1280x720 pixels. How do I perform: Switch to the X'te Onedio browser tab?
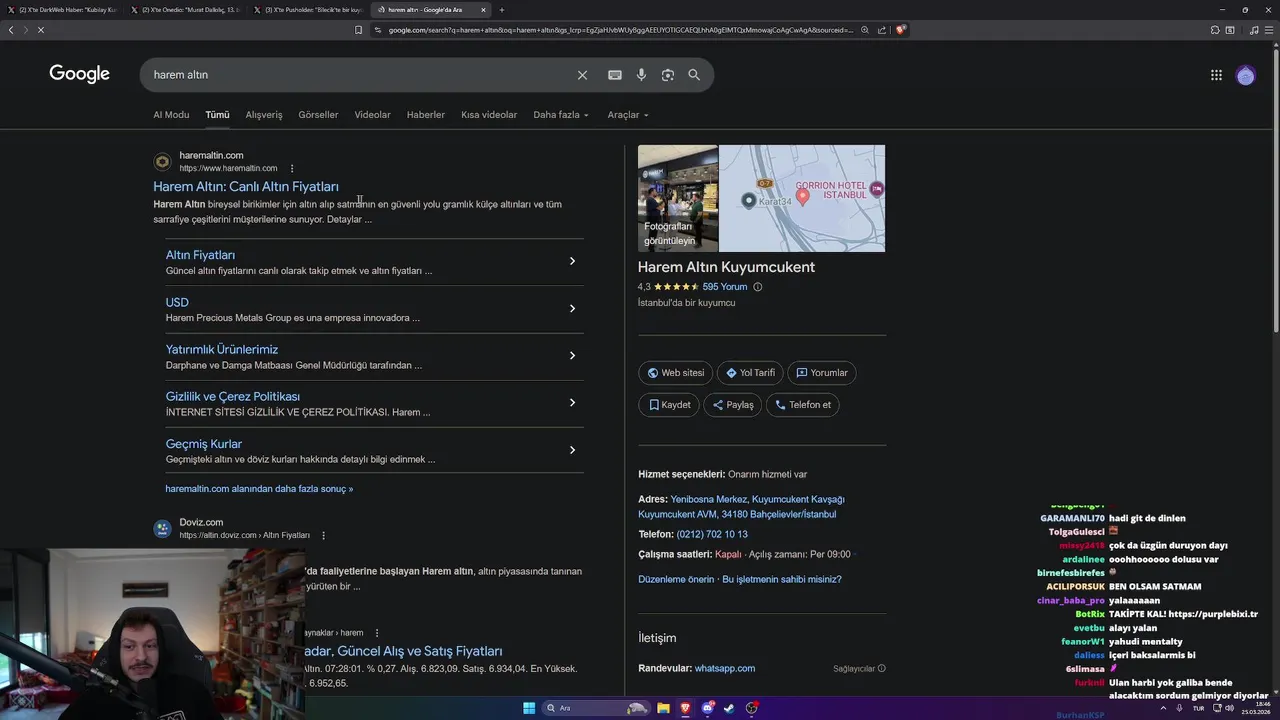tap(185, 10)
